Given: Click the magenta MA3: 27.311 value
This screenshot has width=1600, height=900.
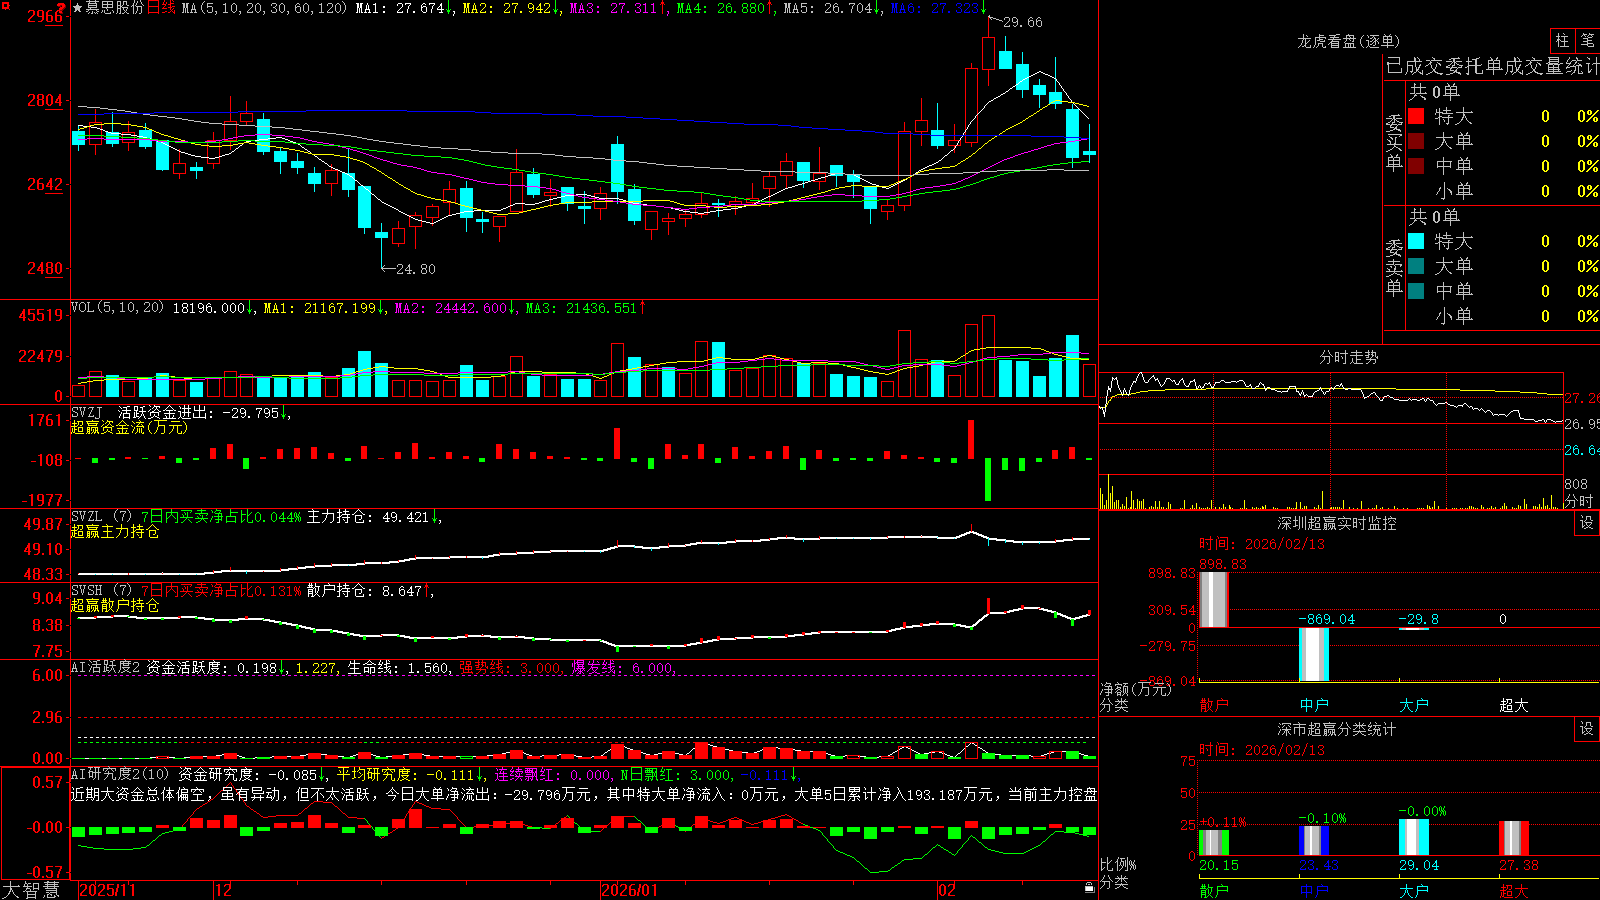Looking at the screenshot, I should [619, 8].
